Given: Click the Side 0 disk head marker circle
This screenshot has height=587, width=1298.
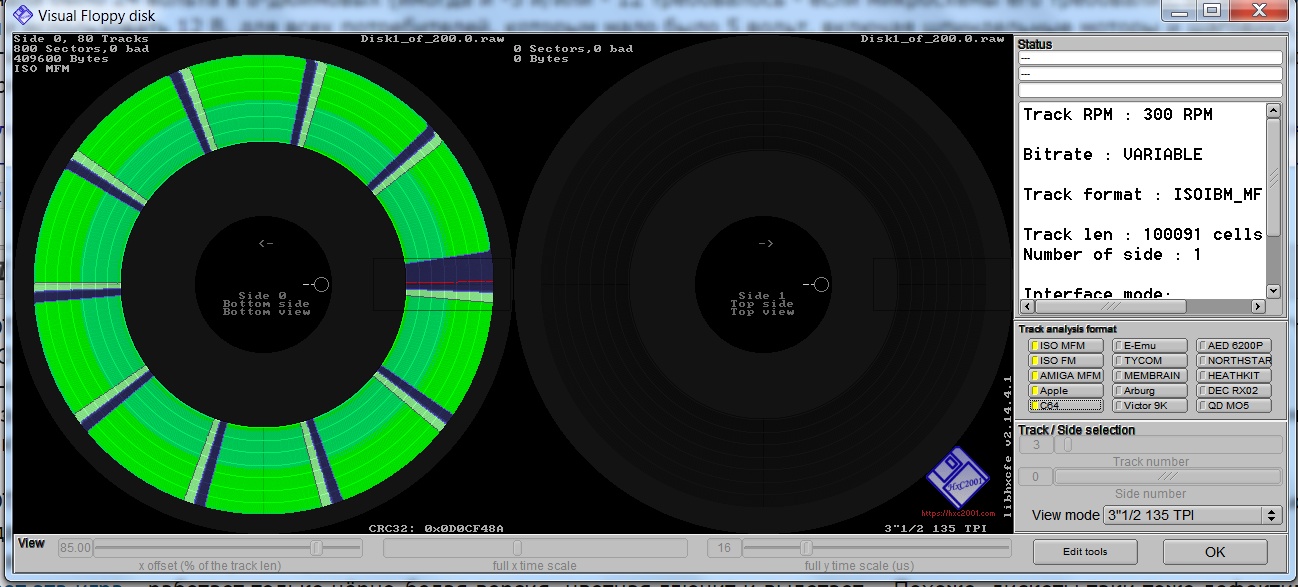Looking at the screenshot, I should (321, 285).
